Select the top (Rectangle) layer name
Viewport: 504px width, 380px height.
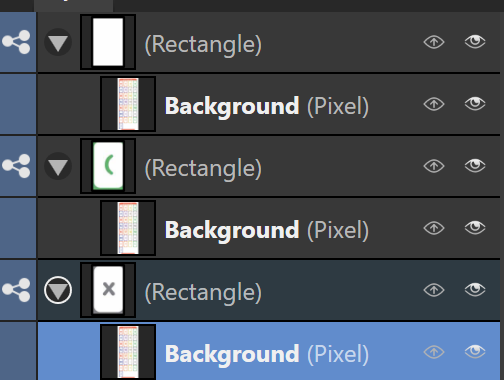[x=203, y=44]
